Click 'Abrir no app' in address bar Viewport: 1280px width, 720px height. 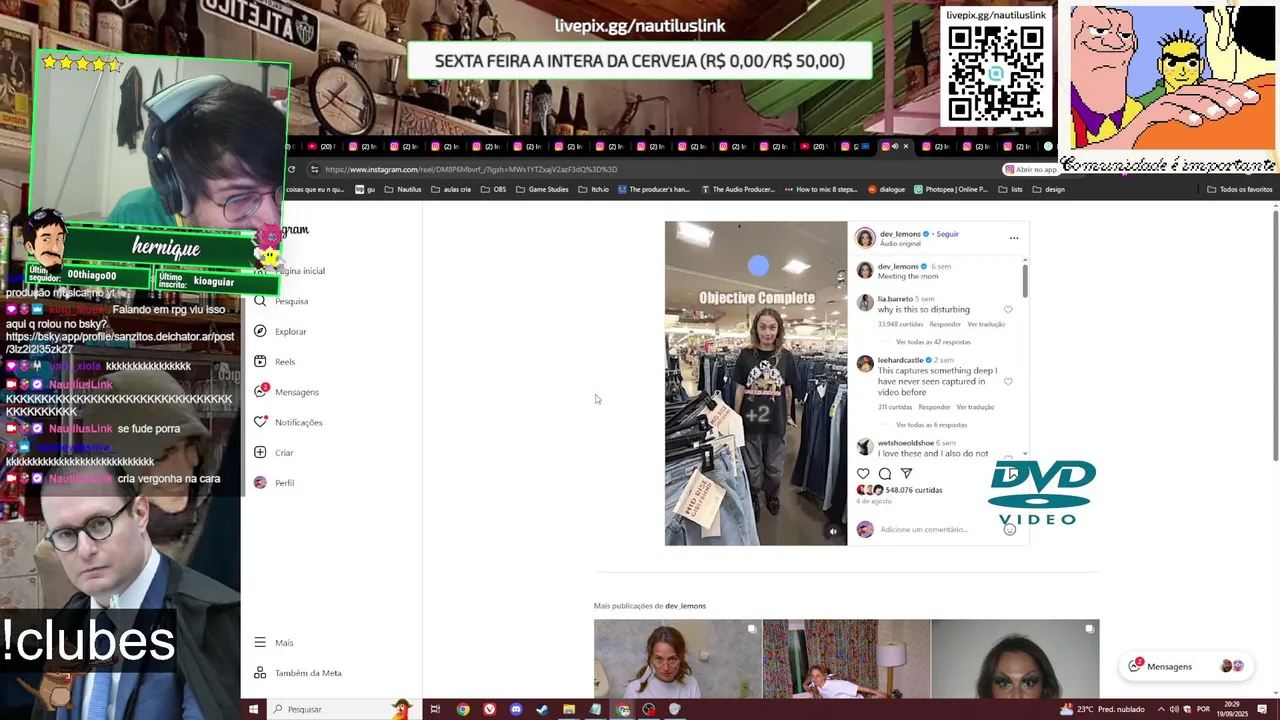(1031, 169)
